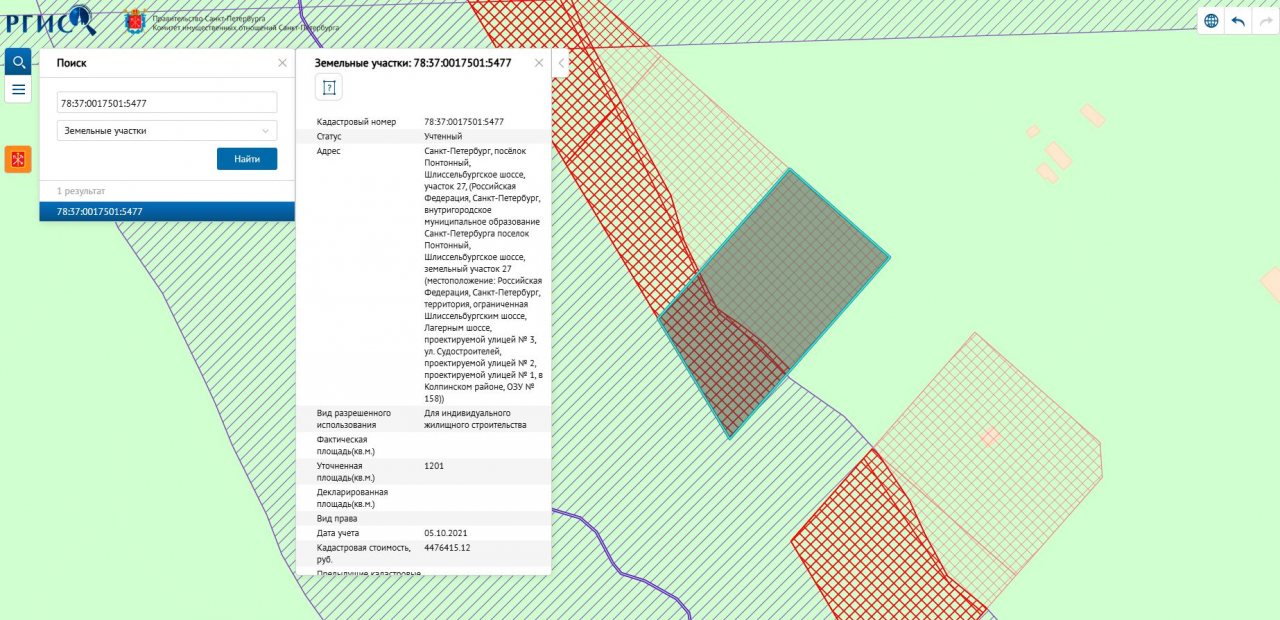The width and height of the screenshot is (1280, 620).
Task: Open the hamburger layers menu
Action: 18,89
